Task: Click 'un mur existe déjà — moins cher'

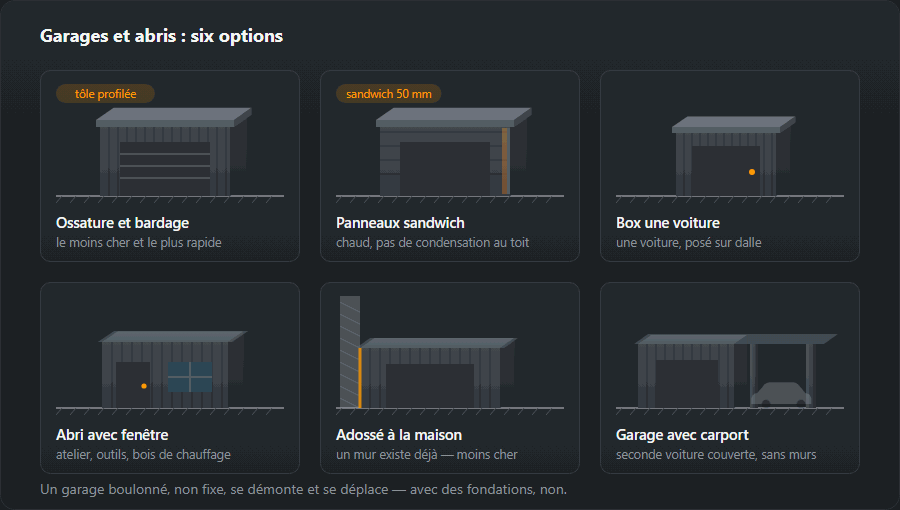Action: tap(426, 454)
